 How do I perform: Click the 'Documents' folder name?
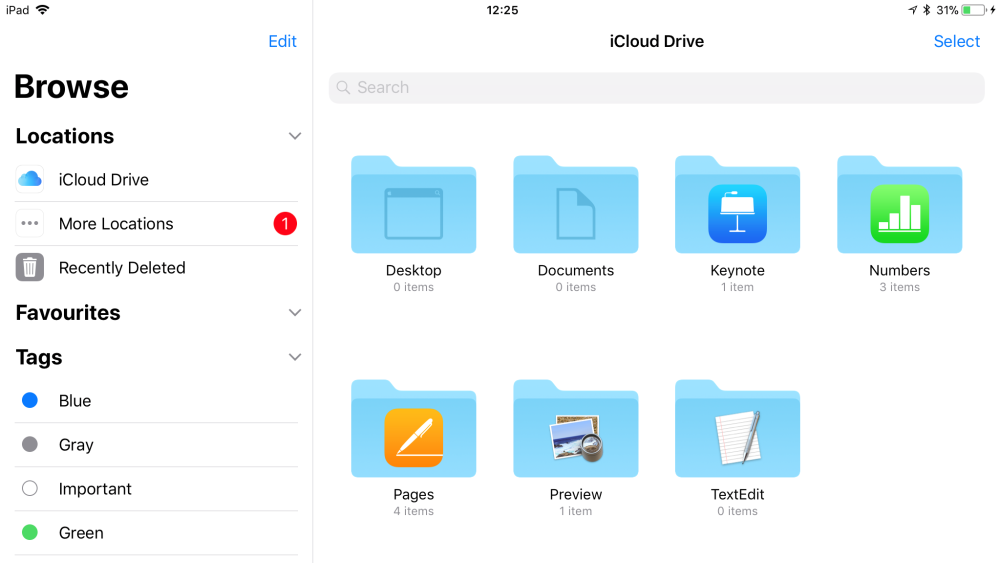tap(575, 270)
